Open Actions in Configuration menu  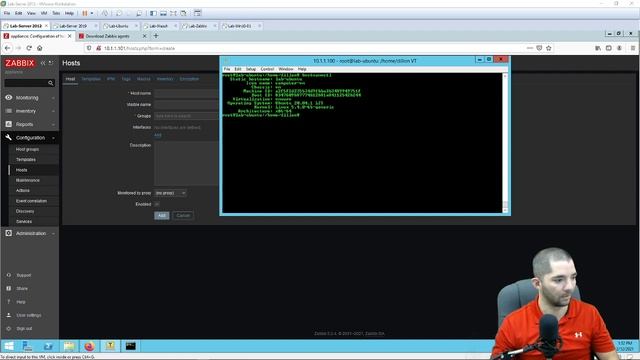(x=23, y=190)
